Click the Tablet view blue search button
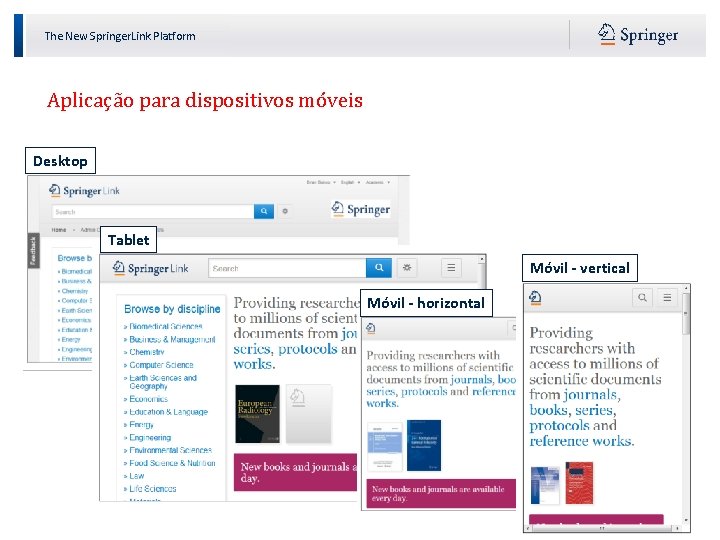The height and width of the screenshot is (540, 720). [379, 268]
